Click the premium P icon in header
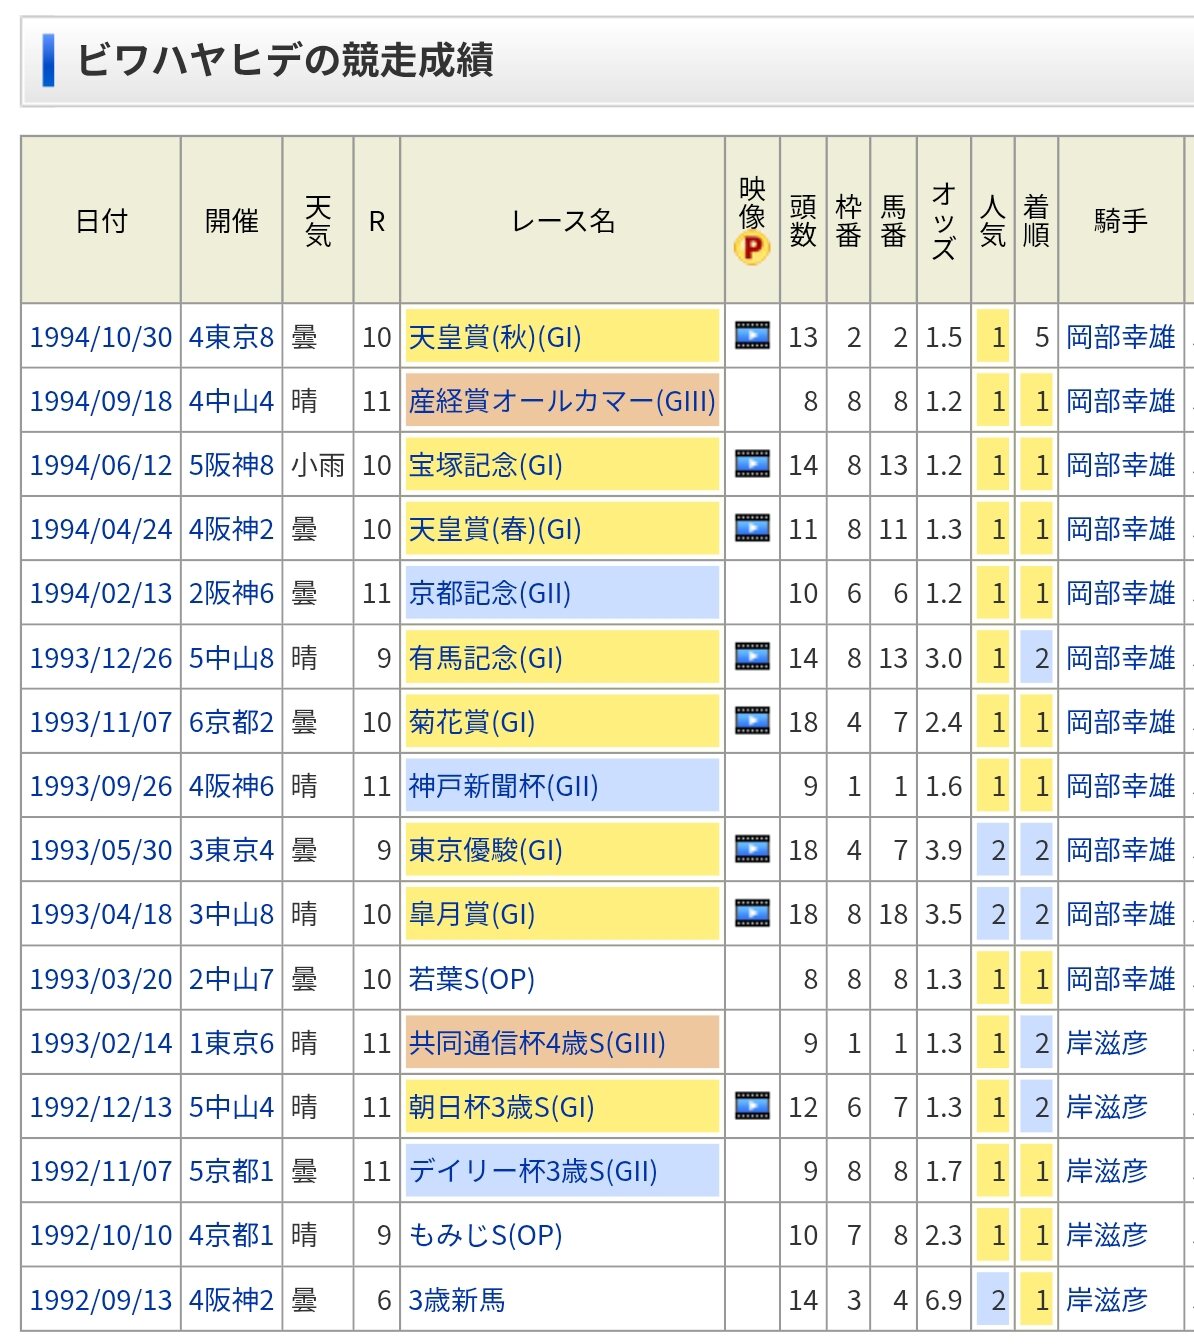This screenshot has height=1344, width=1194. [x=752, y=247]
